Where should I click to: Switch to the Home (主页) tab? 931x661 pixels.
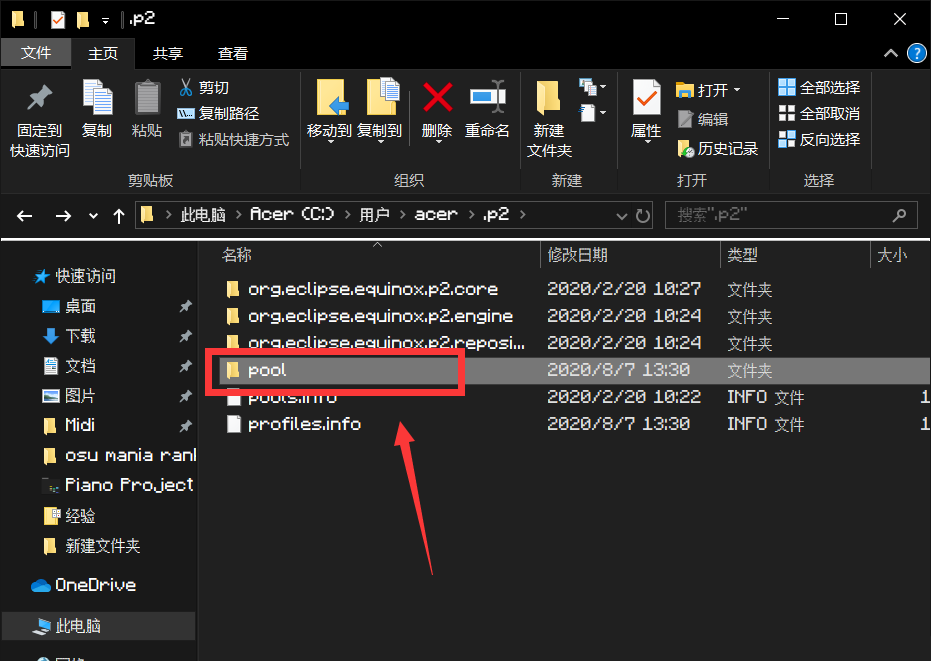point(103,53)
